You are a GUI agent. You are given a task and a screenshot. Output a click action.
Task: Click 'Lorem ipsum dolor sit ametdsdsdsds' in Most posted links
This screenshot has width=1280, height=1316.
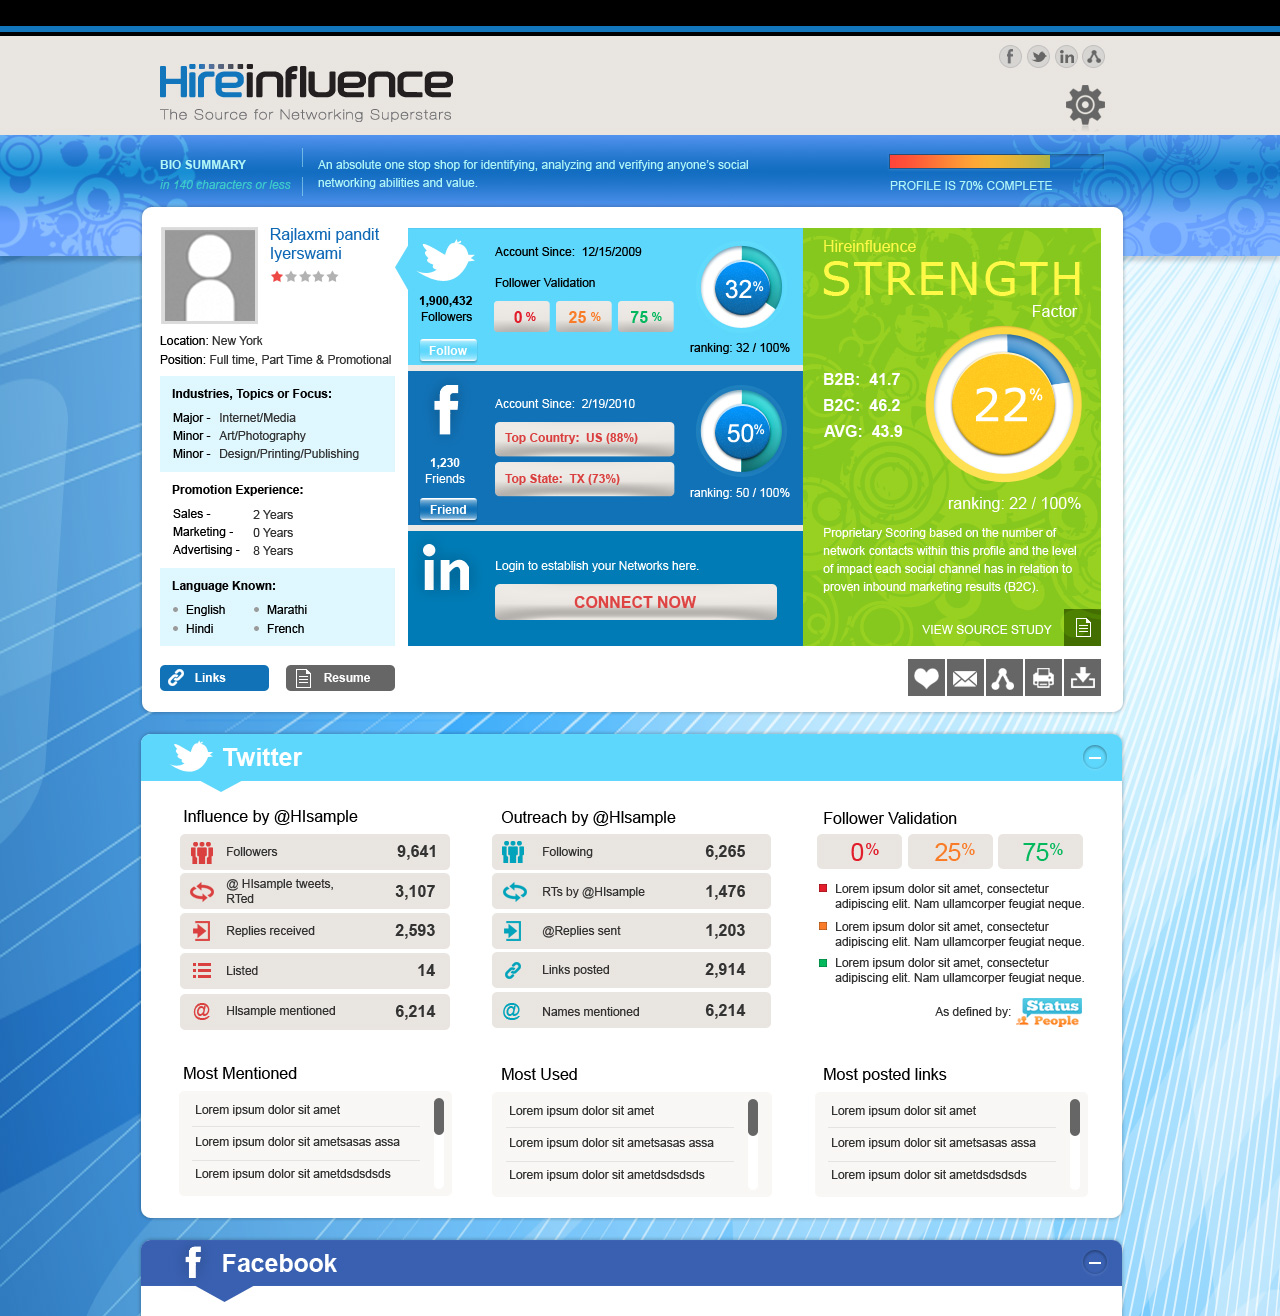click(929, 1175)
